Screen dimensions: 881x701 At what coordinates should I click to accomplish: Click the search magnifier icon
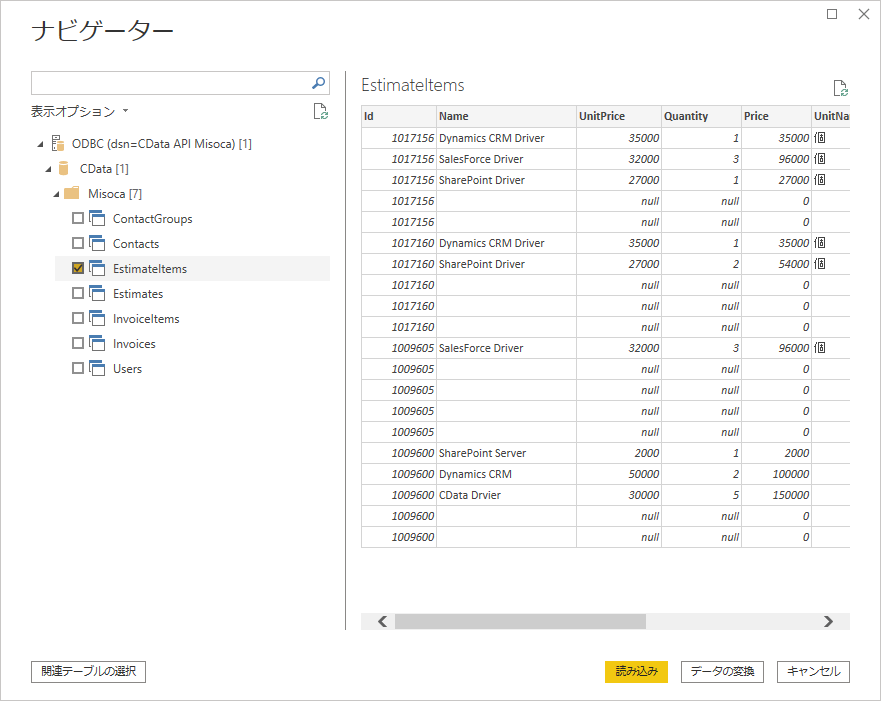[319, 83]
